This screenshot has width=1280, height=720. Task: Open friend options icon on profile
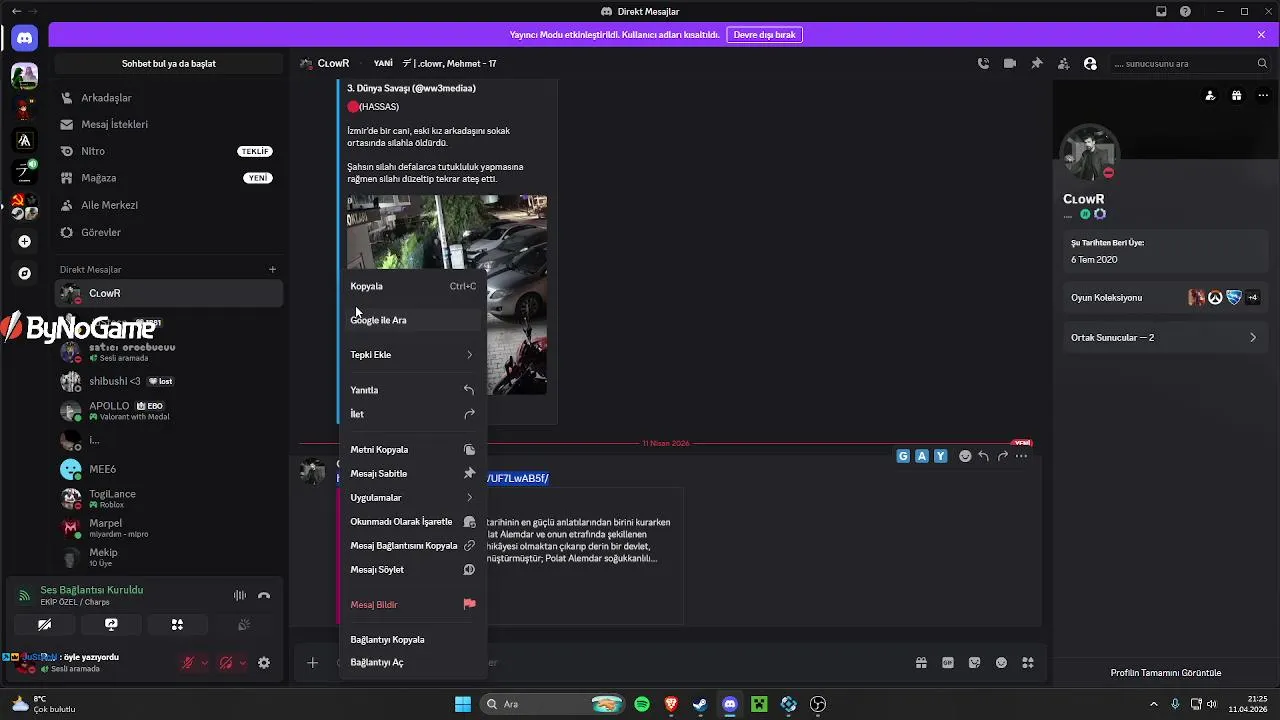pos(1210,96)
